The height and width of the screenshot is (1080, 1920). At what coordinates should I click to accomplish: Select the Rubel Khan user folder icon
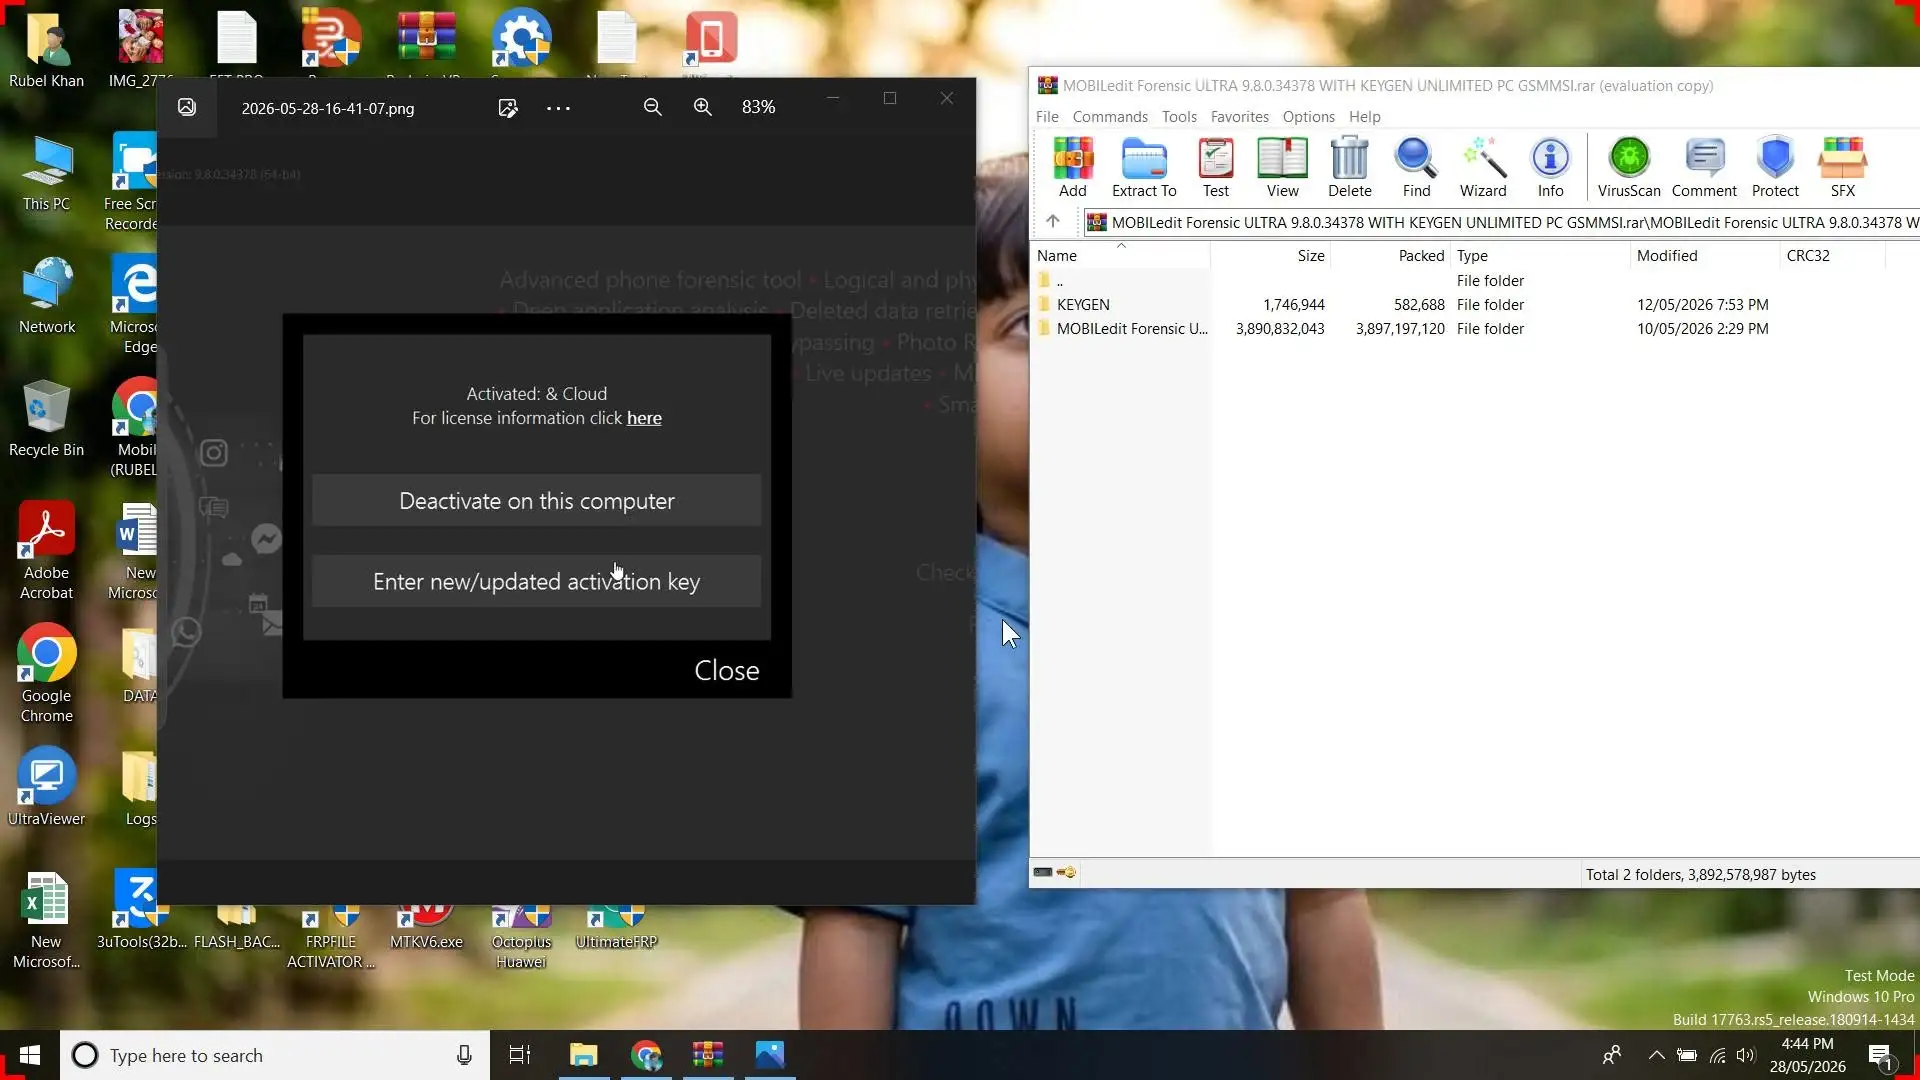(46, 50)
